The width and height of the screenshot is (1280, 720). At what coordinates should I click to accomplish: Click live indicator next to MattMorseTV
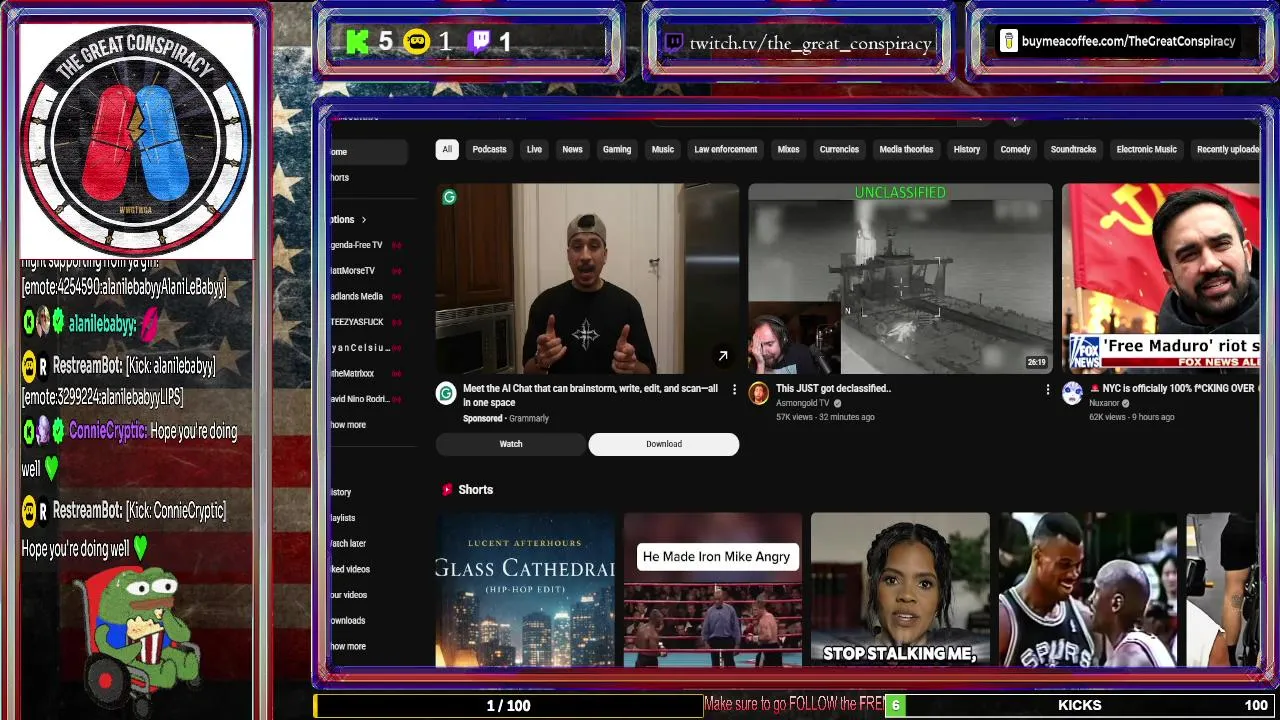pos(397,271)
